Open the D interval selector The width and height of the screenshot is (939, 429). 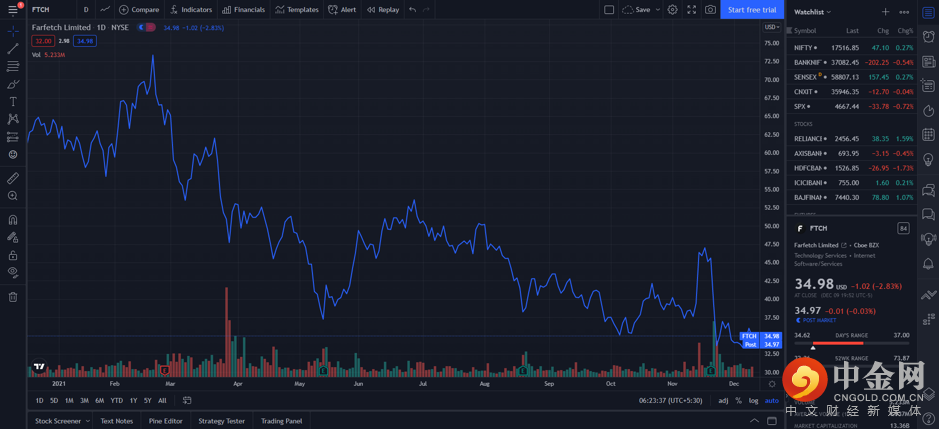coord(86,10)
